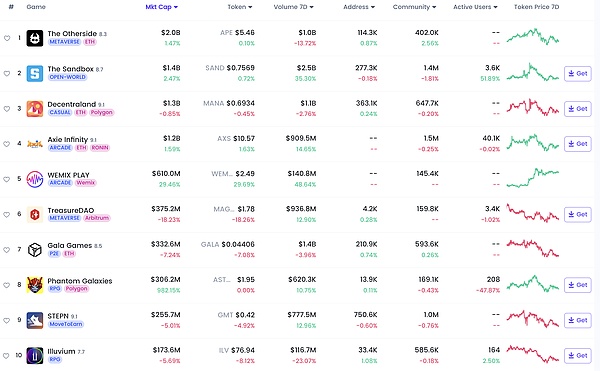Screen dimensions: 600x371
Task: Toggle the favorite heart for WEMIX PLAY
Action: [x=7, y=179]
